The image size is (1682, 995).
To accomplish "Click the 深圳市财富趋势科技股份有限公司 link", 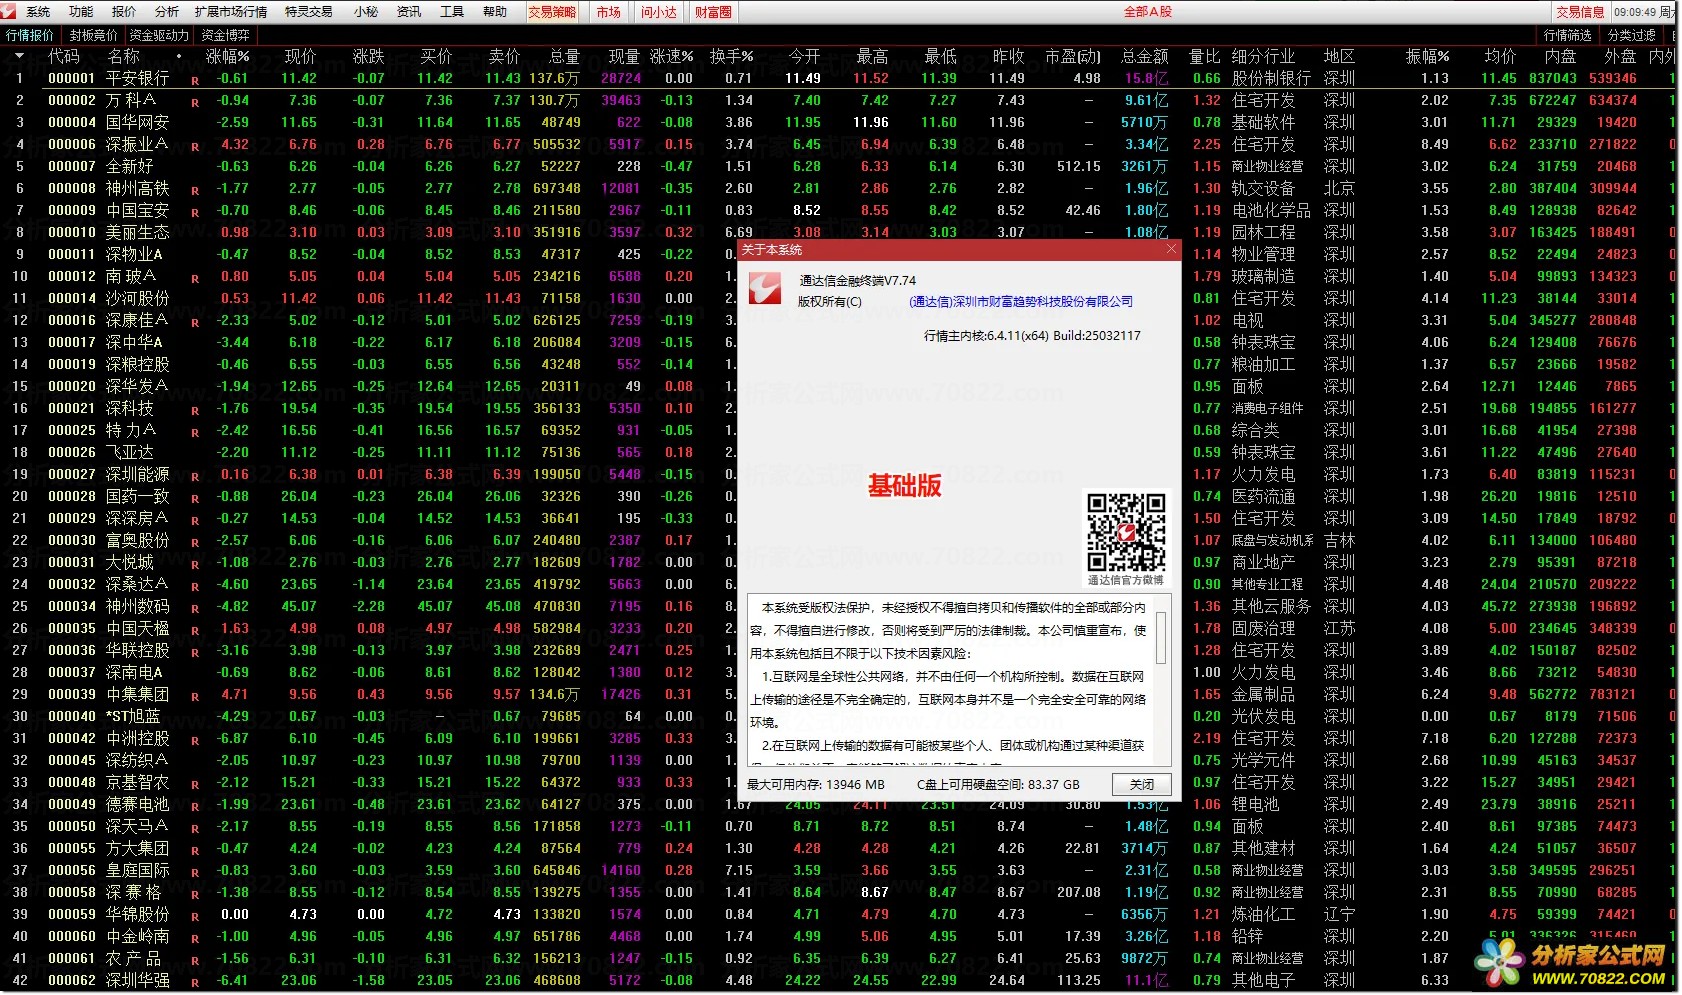I will (x=1021, y=302).
